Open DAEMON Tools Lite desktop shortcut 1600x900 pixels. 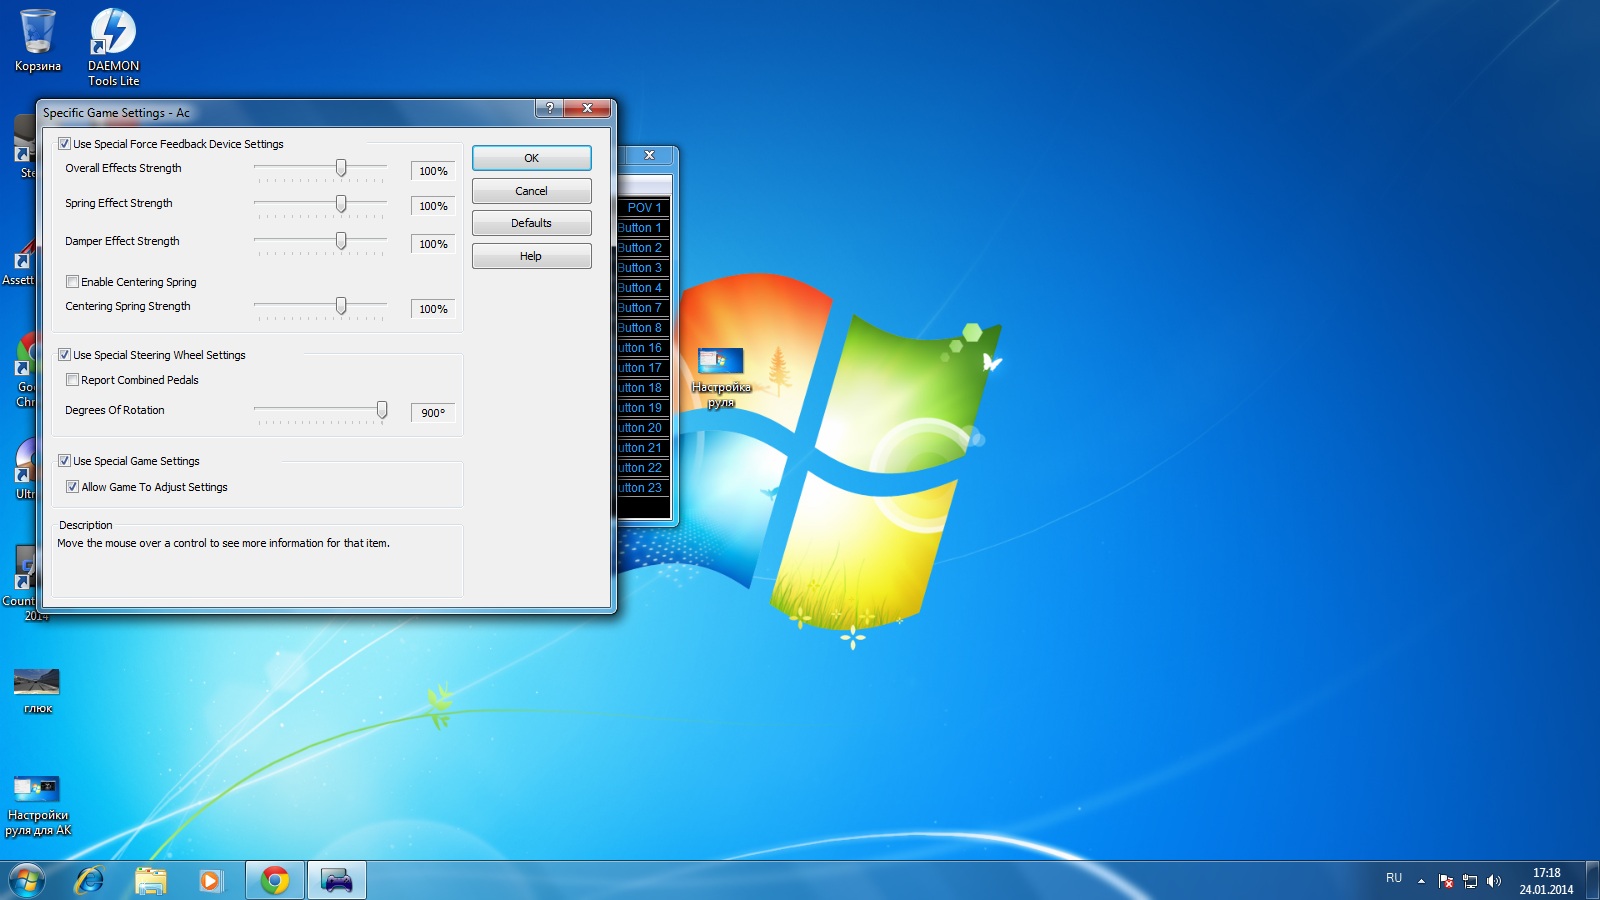(x=113, y=45)
